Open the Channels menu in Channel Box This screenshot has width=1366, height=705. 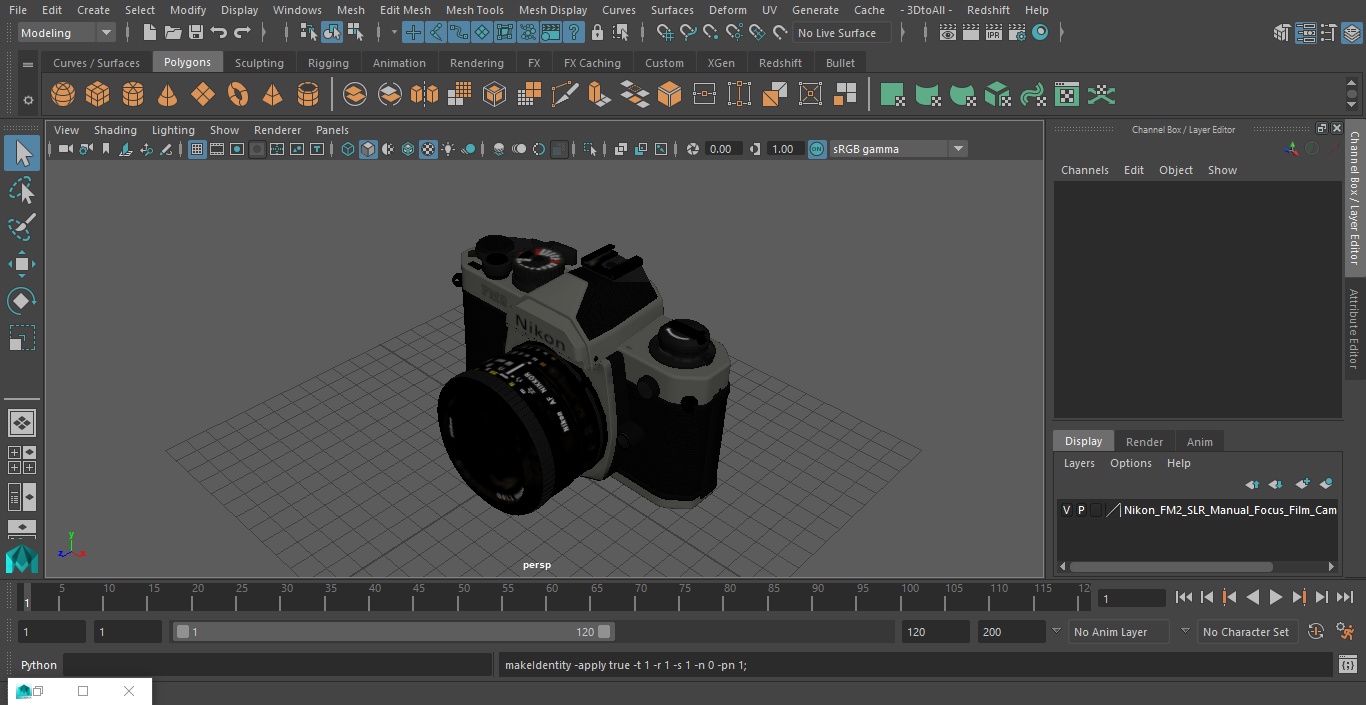pos(1084,170)
